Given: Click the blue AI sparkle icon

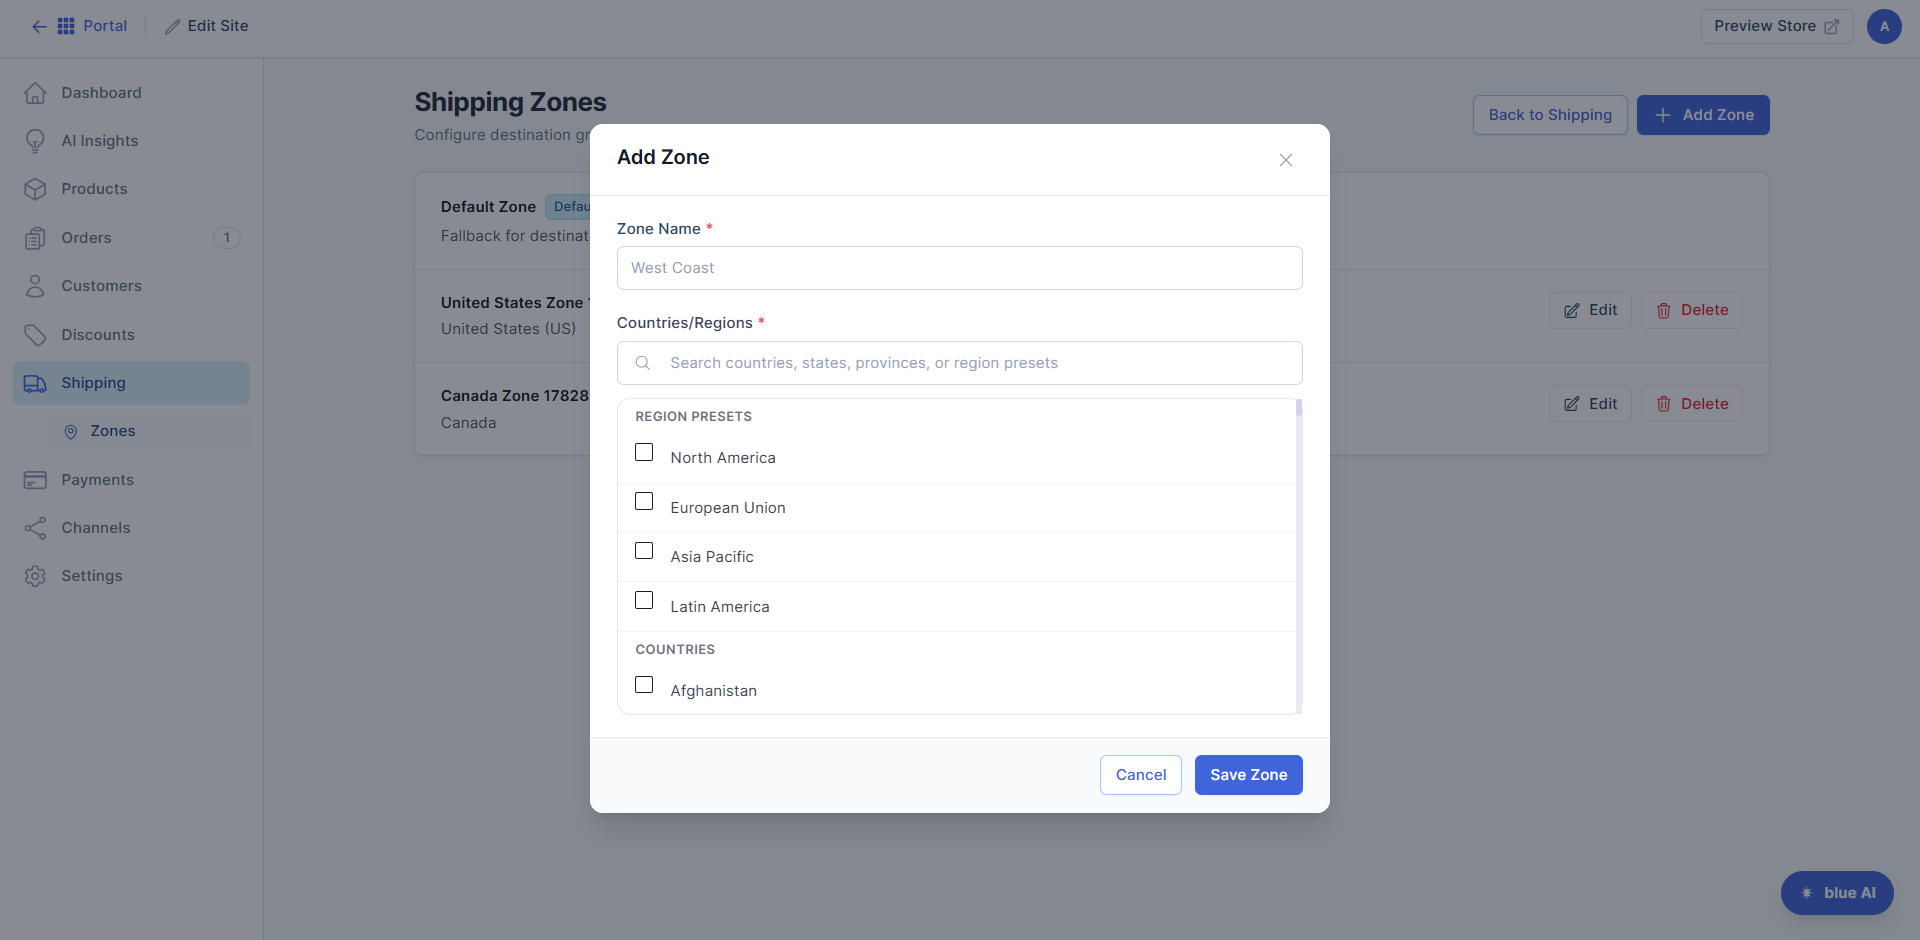Looking at the screenshot, I should point(1807,893).
